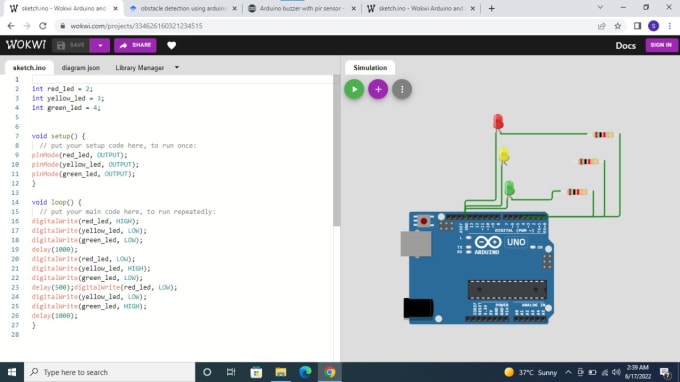Click the browser address bar URL
This screenshot has width=680, height=382.
[x=136, y=26]
